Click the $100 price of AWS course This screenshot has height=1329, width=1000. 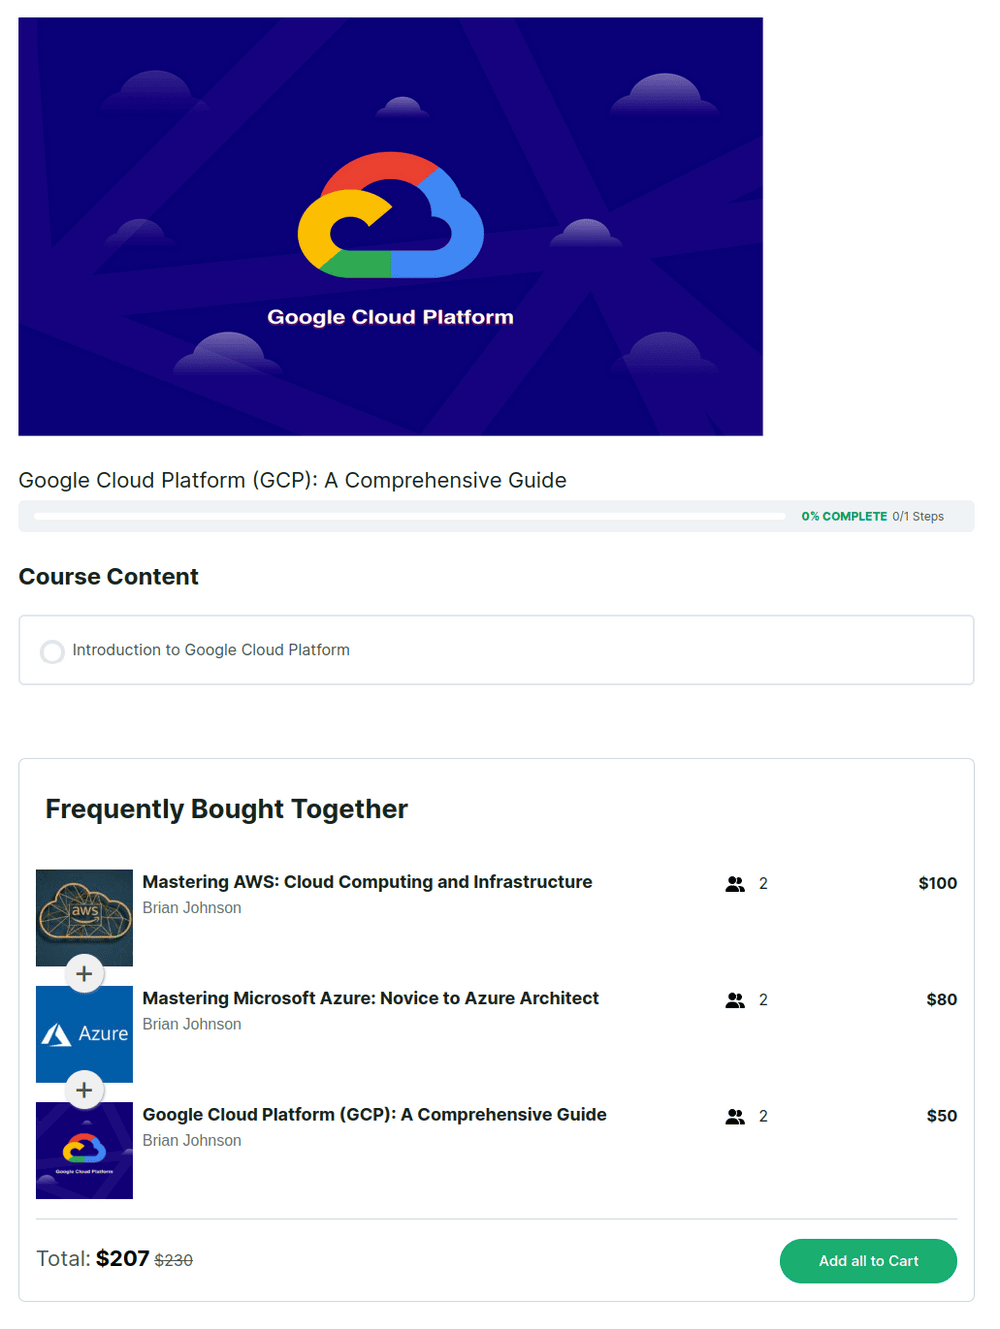pos(937,883)
